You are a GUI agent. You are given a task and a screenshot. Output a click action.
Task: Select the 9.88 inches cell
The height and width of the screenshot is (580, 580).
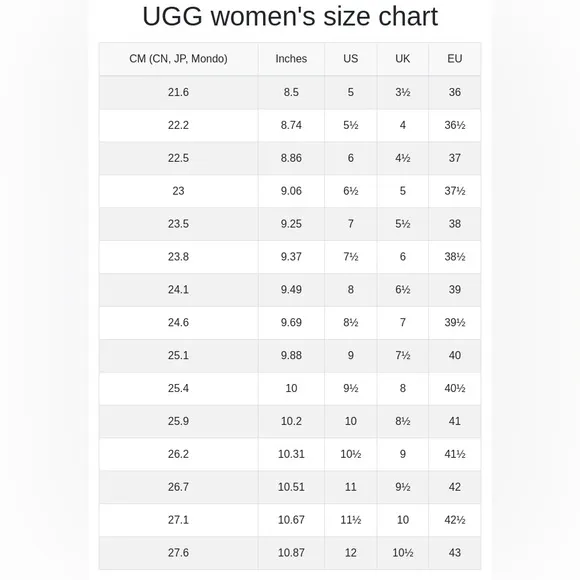[291, 355]
